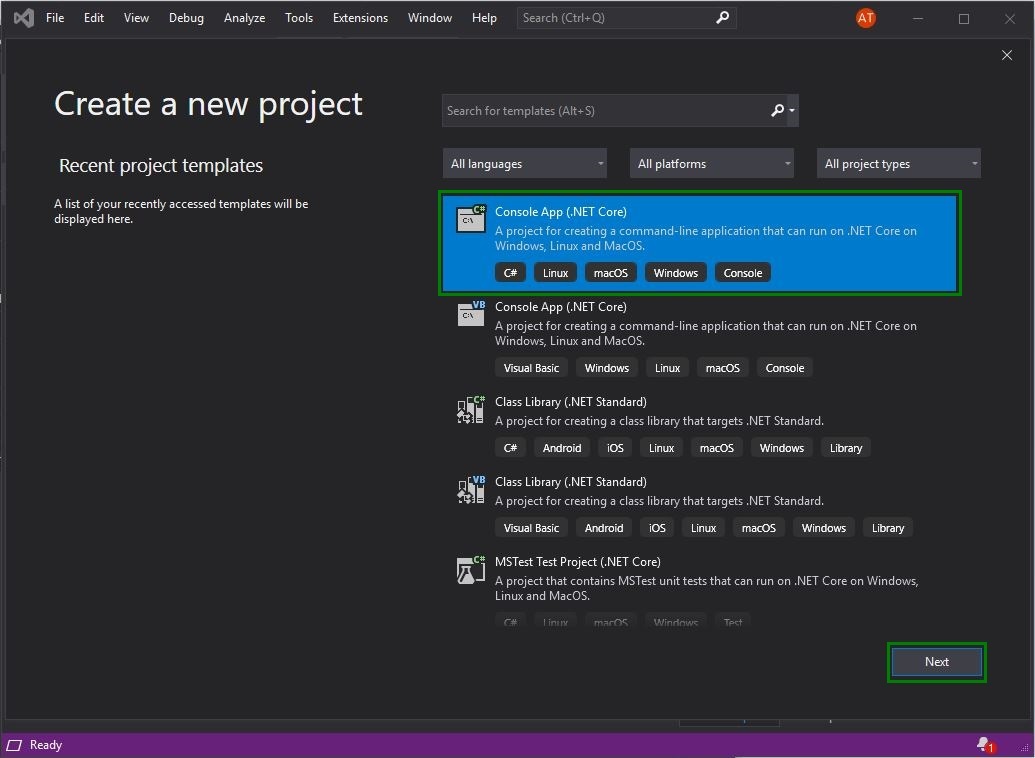Image resolution: width=1035 pixels, height=758 pixels.
Task: Open the Tools menu
Action: click(299, 18)
